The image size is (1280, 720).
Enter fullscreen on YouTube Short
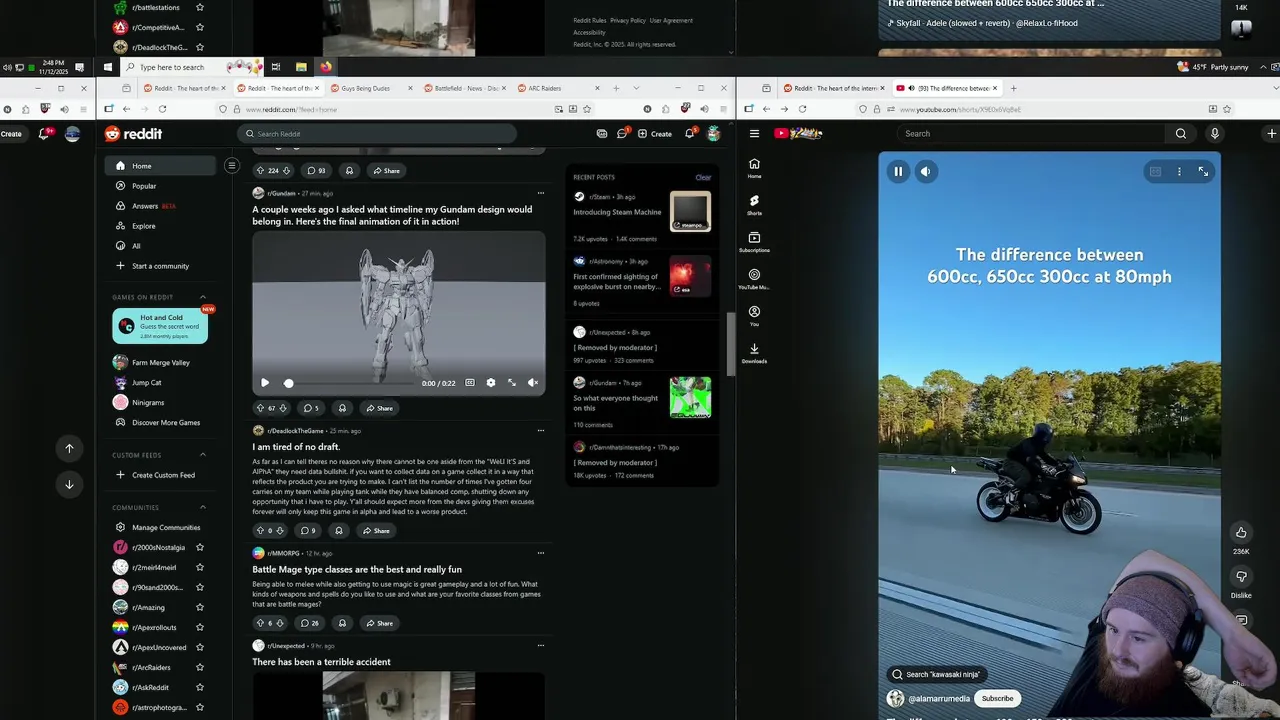(1203, 172)
